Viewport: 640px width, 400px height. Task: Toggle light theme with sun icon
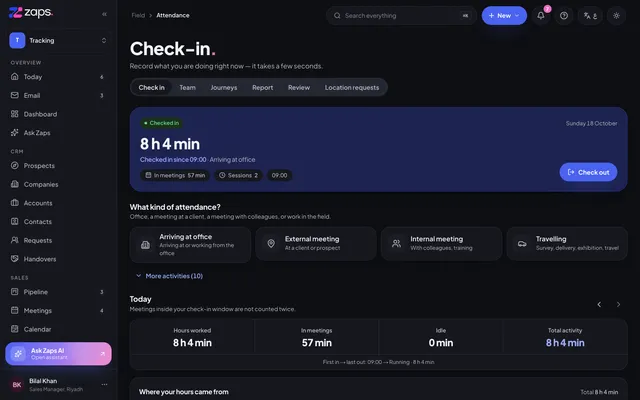616,16
